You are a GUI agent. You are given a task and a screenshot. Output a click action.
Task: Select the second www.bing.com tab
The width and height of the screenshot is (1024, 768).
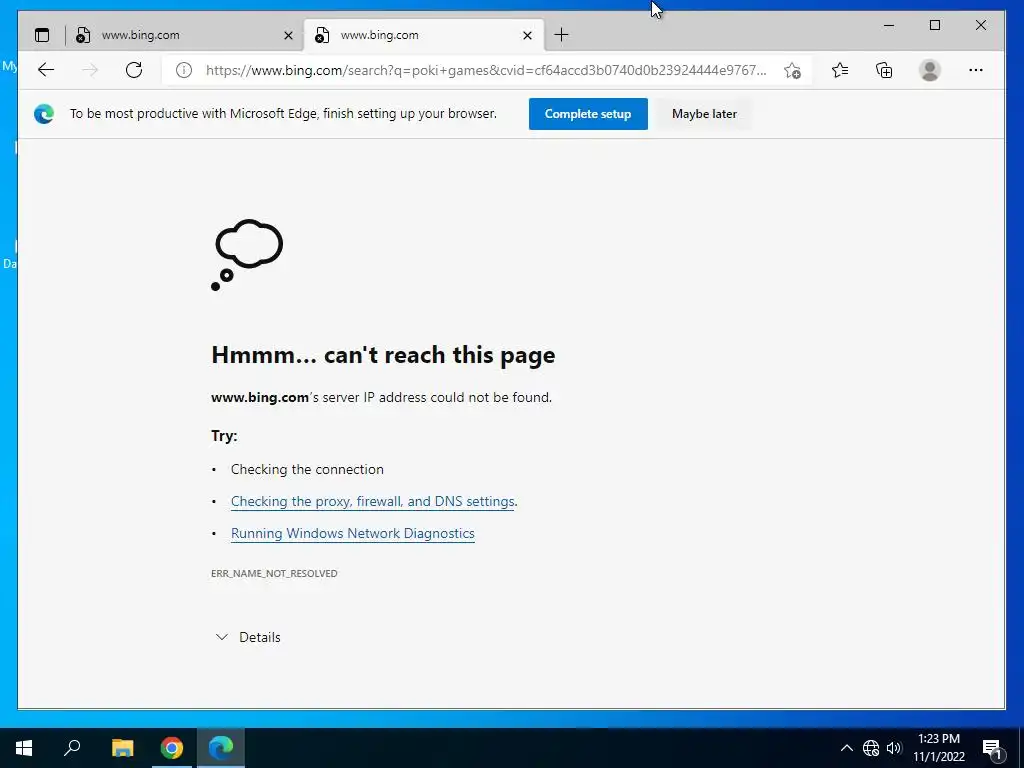423,35
